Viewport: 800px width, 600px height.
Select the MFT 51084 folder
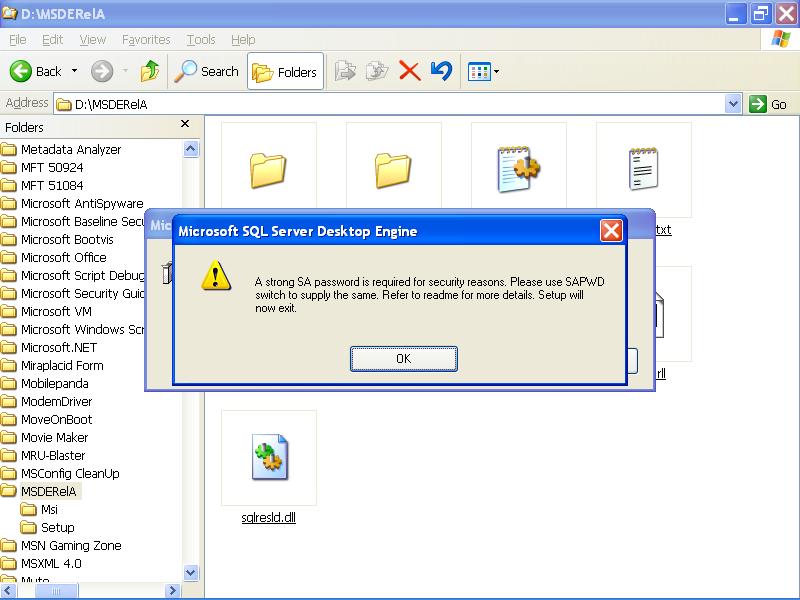pyautogui.click(x=52, y=185)
